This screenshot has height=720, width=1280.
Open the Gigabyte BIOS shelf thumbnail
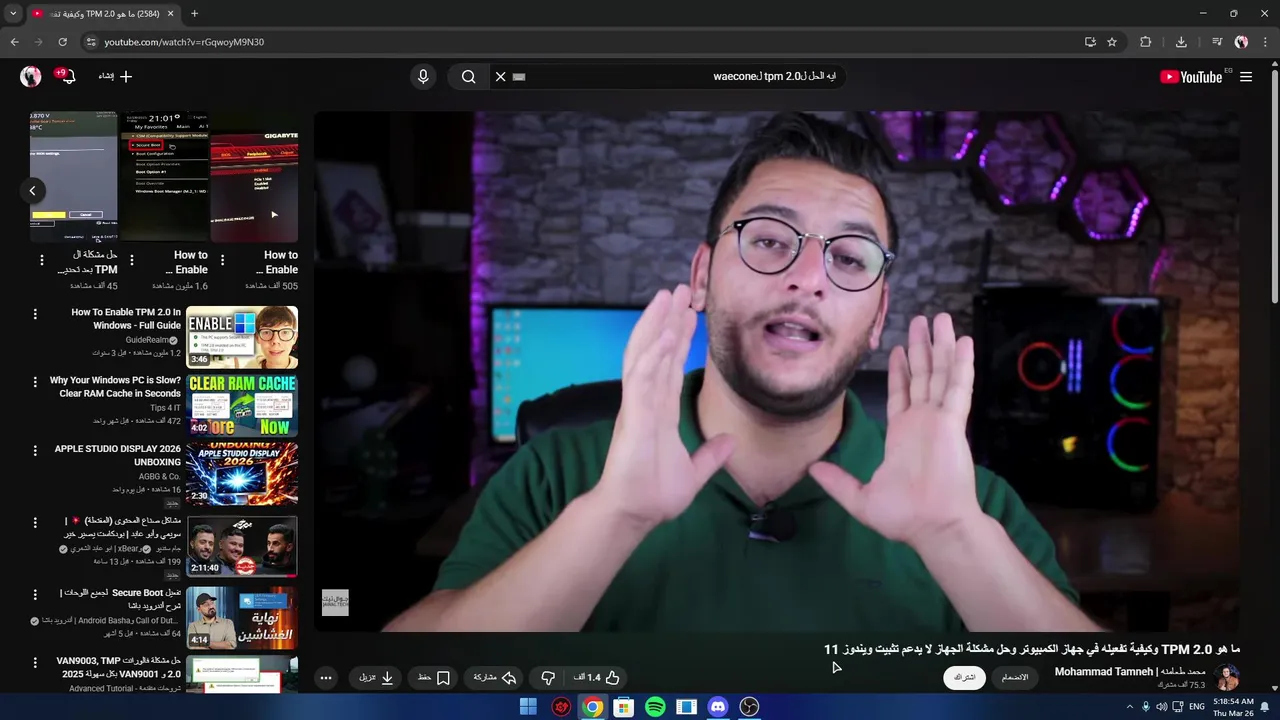pos(254,176)
